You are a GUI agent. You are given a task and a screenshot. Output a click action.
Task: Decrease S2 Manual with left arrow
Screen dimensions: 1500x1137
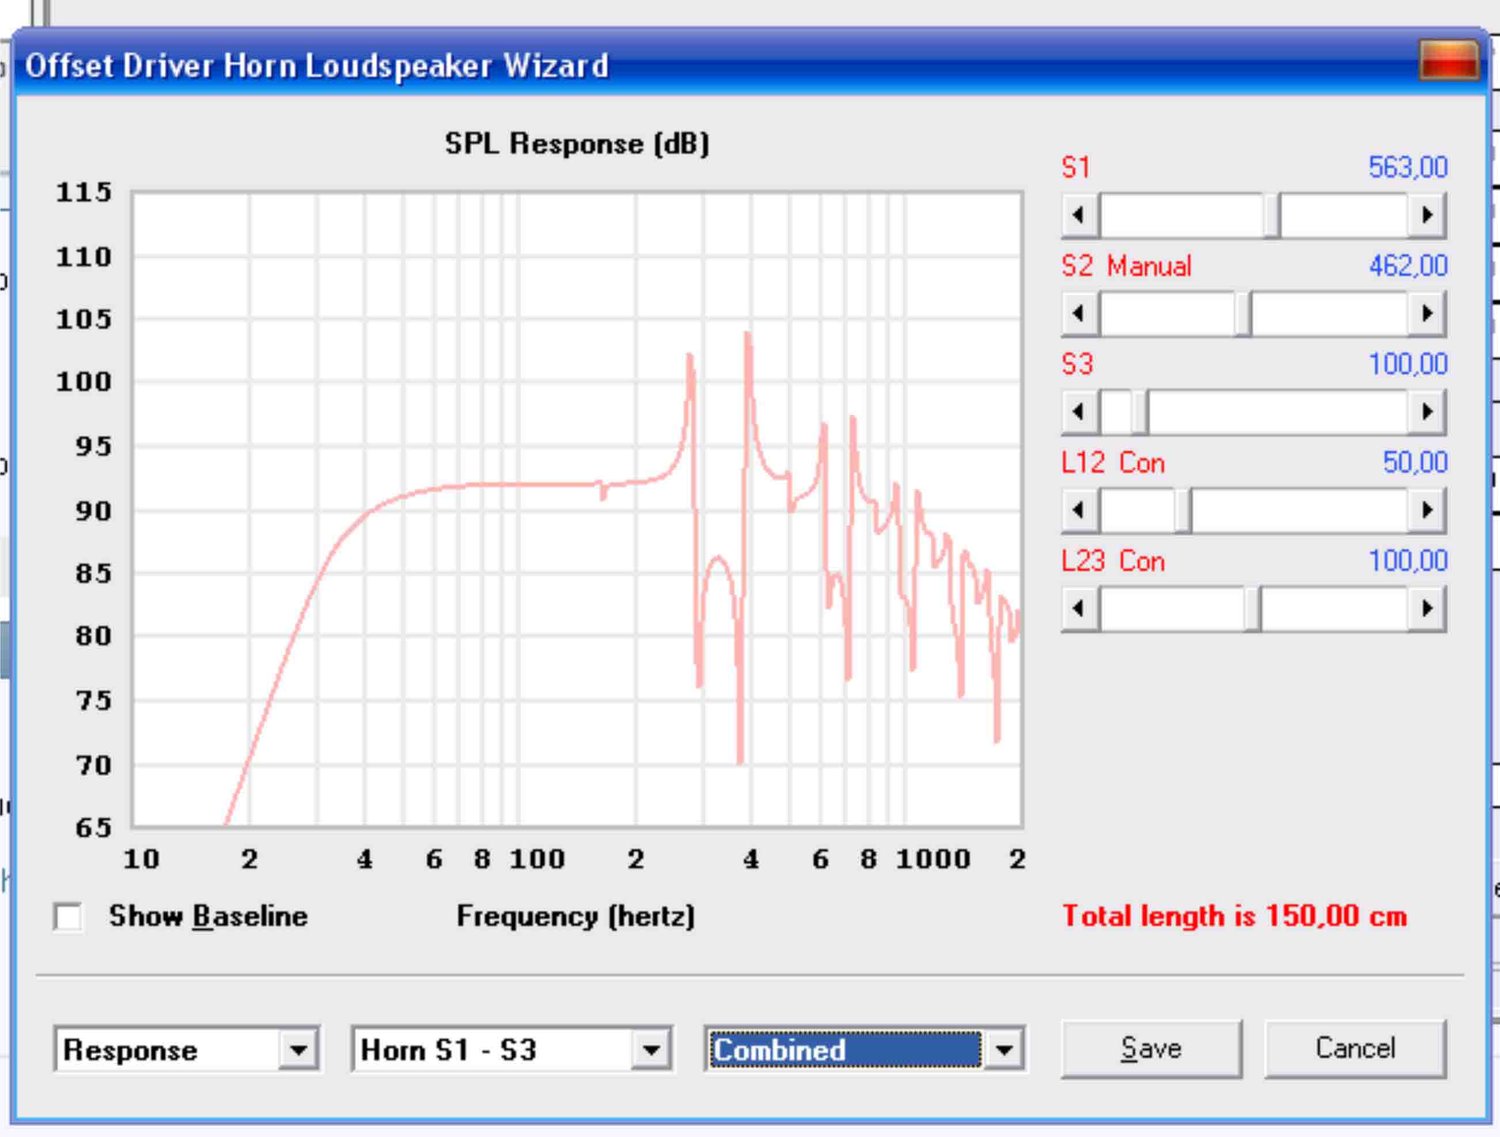coord(1079,314)
